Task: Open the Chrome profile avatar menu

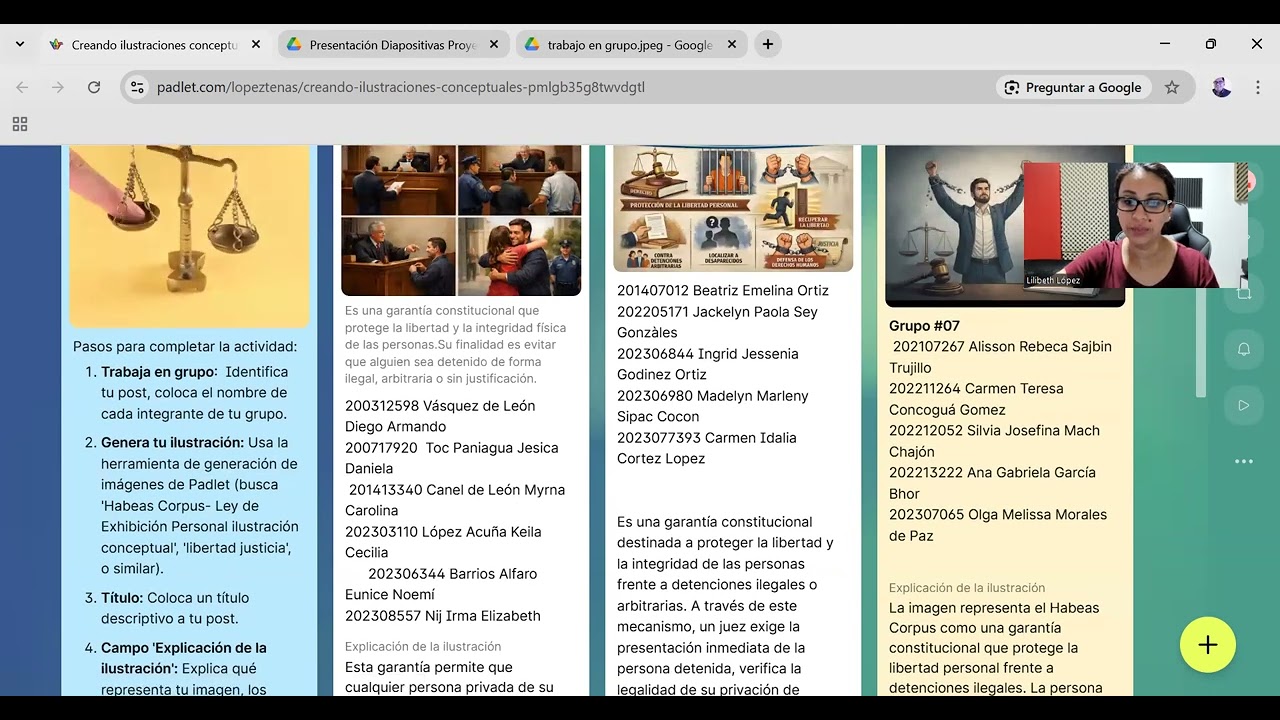Action: 1221,87
